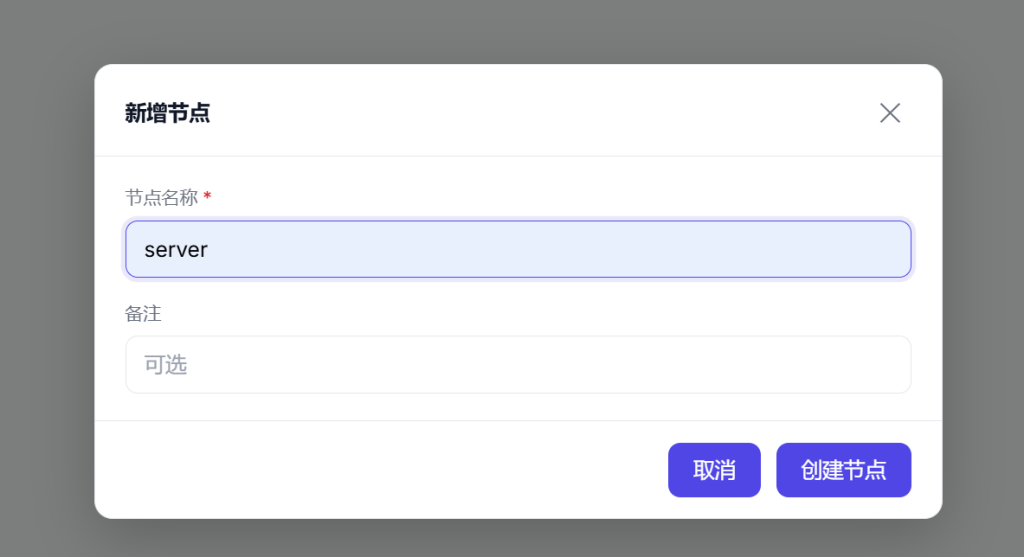Click the 备注 input field
1024x557 pixels.
(518, 365)
